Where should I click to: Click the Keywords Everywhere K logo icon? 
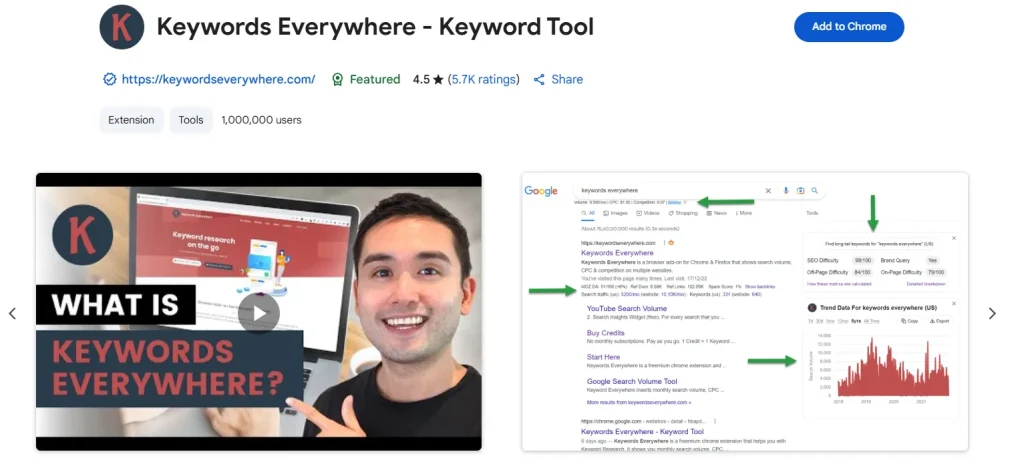[x=122, y=27]
